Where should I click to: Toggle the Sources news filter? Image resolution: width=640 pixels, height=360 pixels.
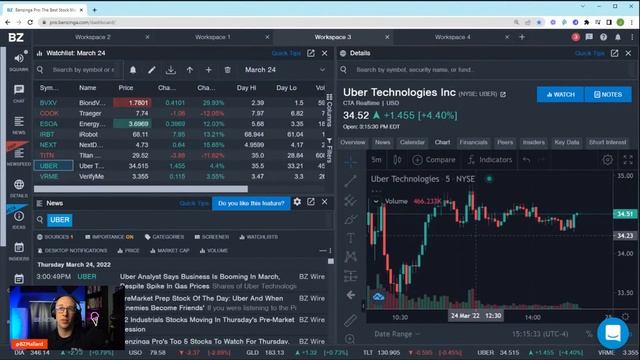55,237
